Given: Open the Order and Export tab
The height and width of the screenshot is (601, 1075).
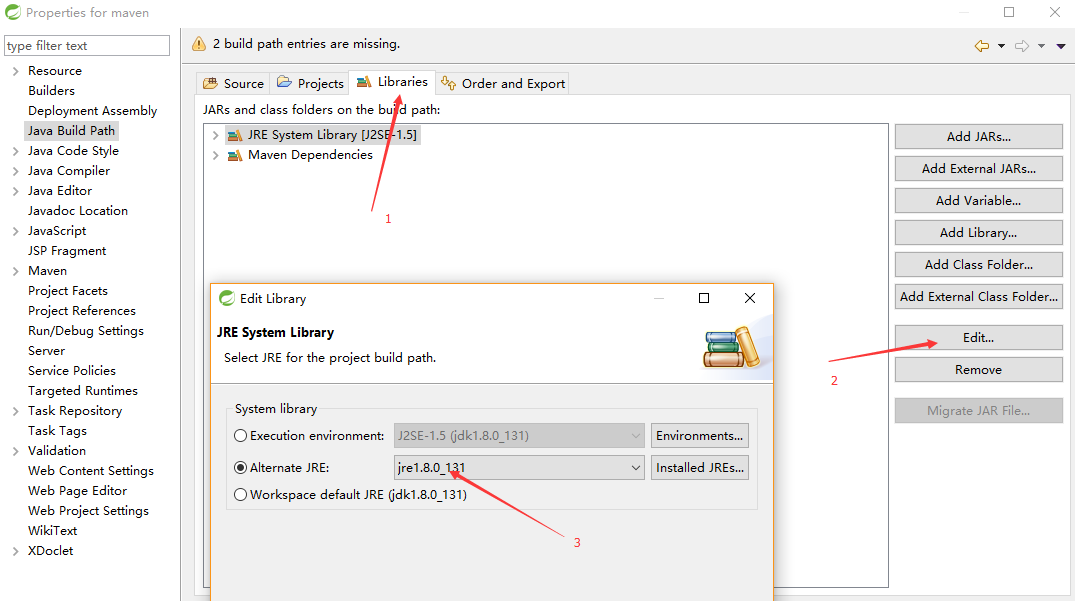Looking at the screenshot, I should [x=503, y=84].
